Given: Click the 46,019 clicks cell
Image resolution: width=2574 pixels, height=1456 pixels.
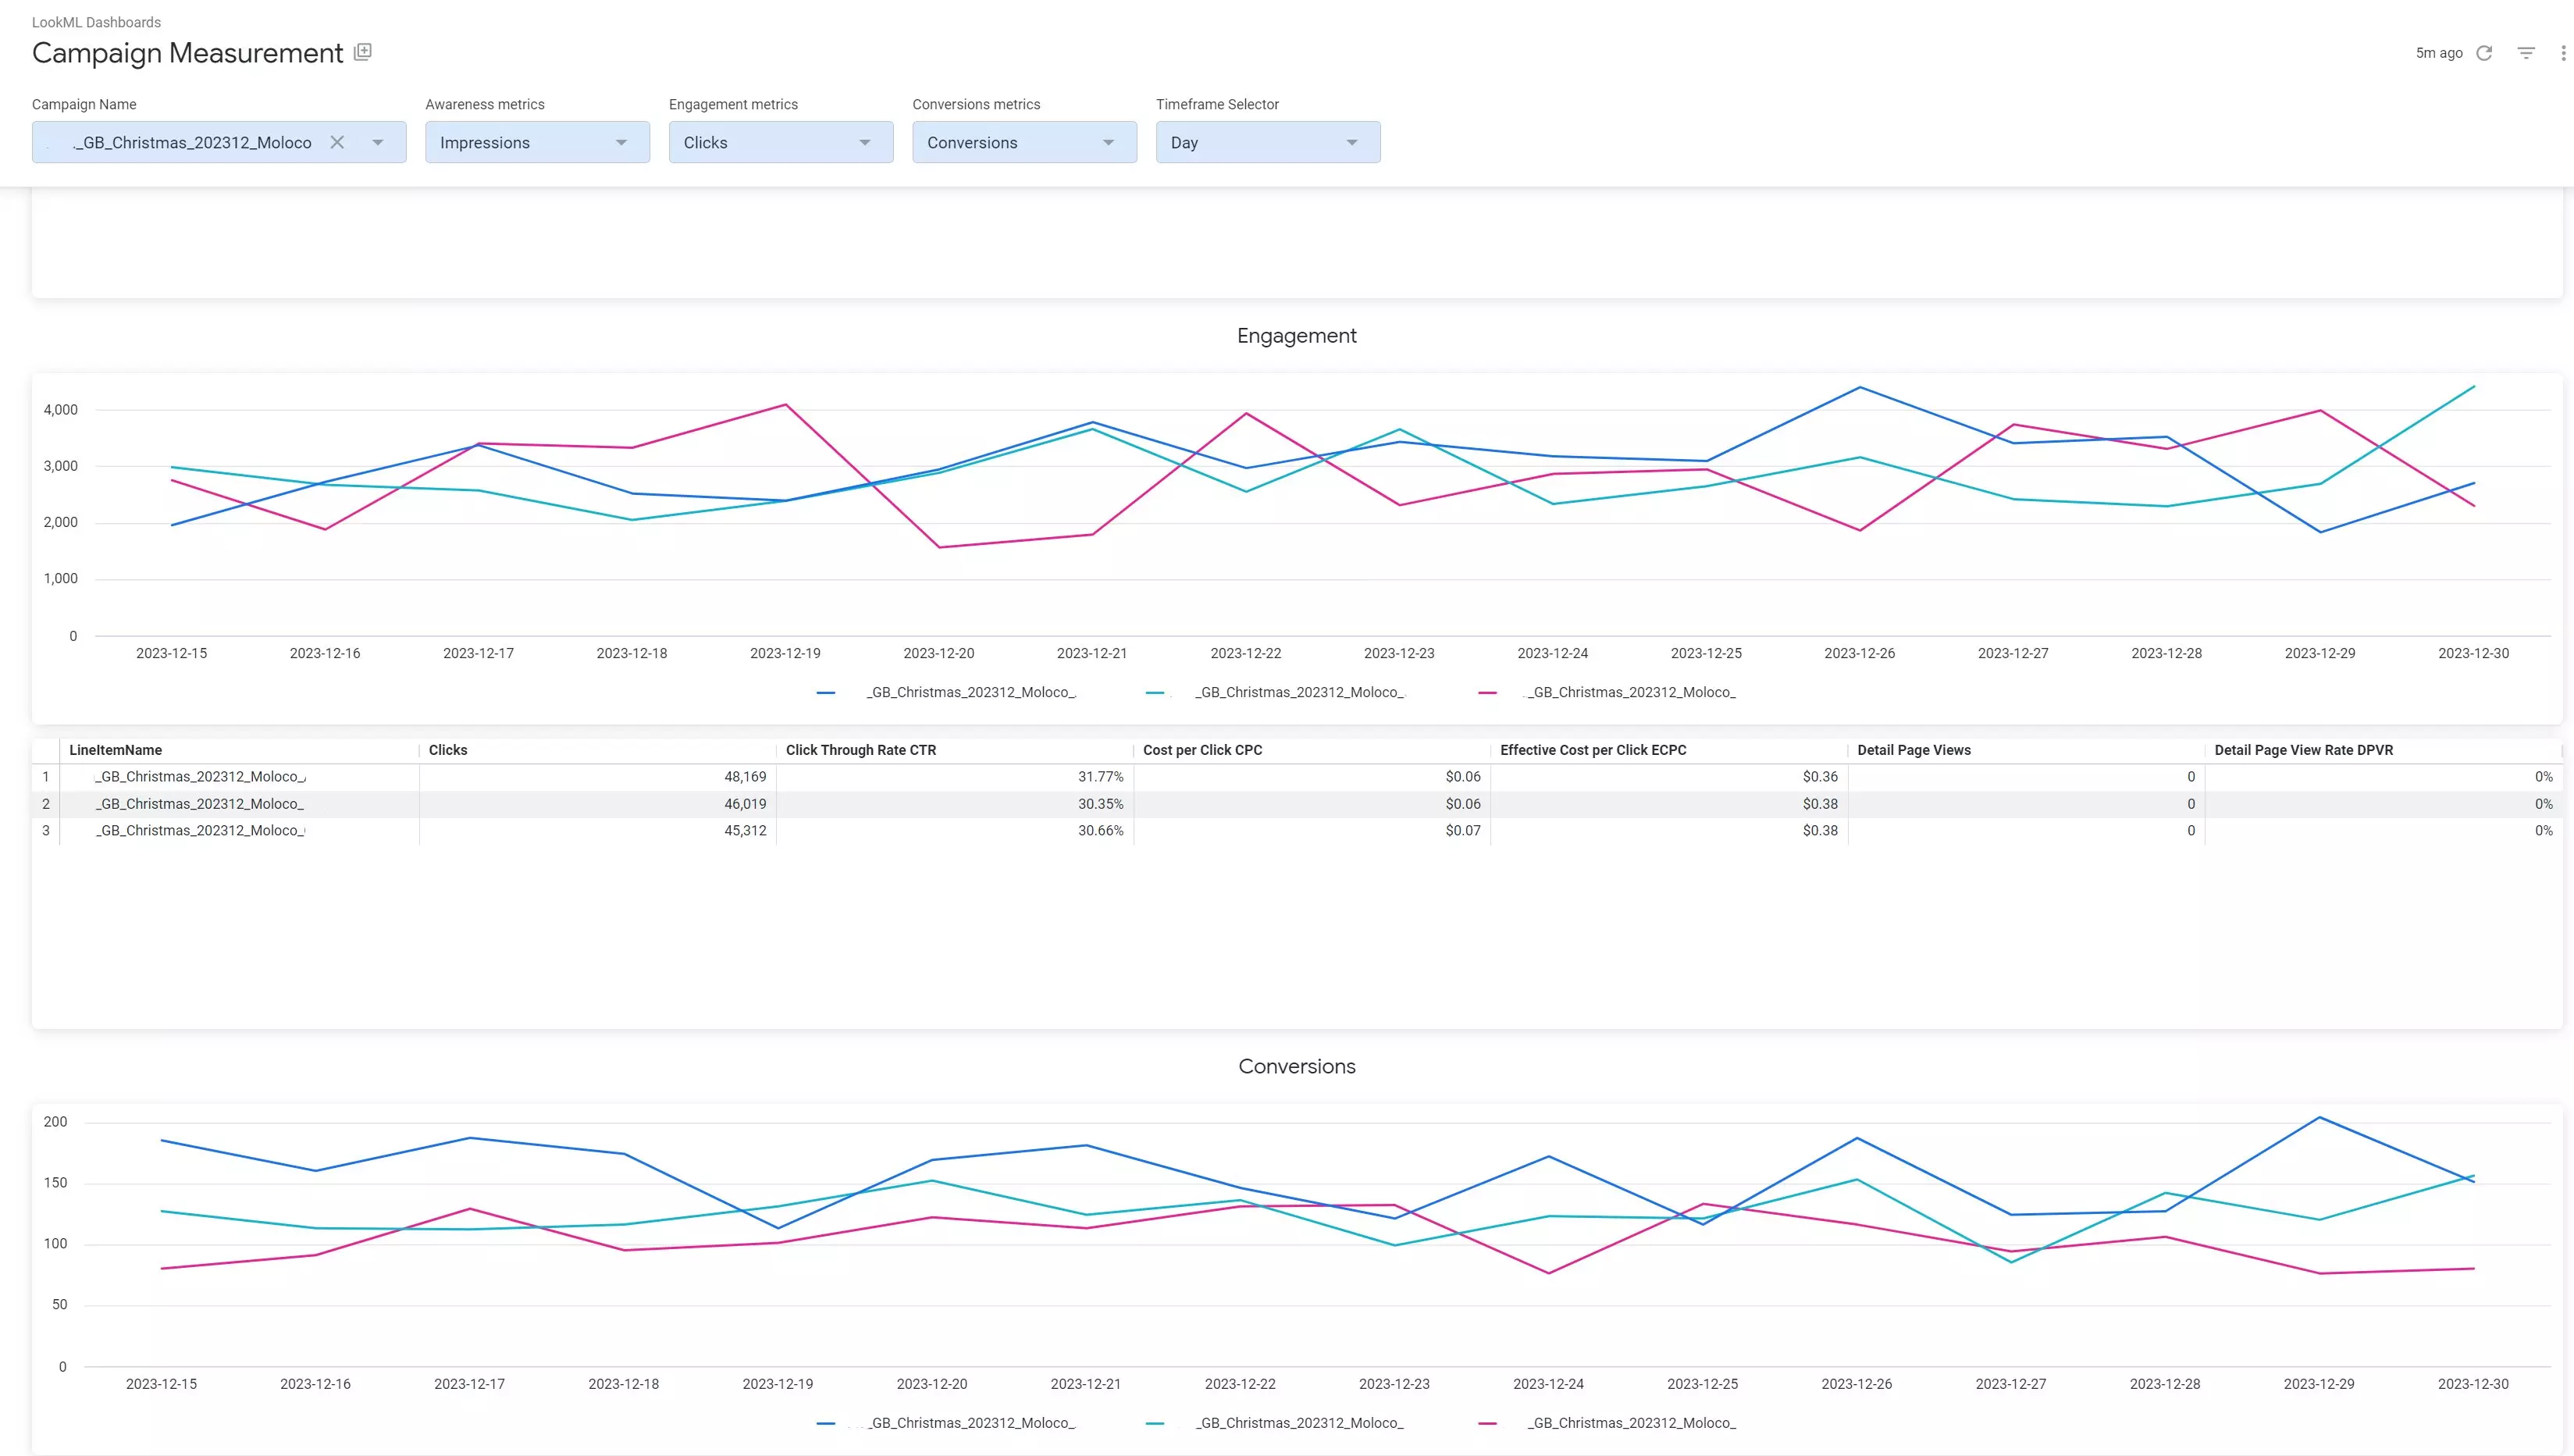Looking at the screenshot, I should [x=745, y=804].
